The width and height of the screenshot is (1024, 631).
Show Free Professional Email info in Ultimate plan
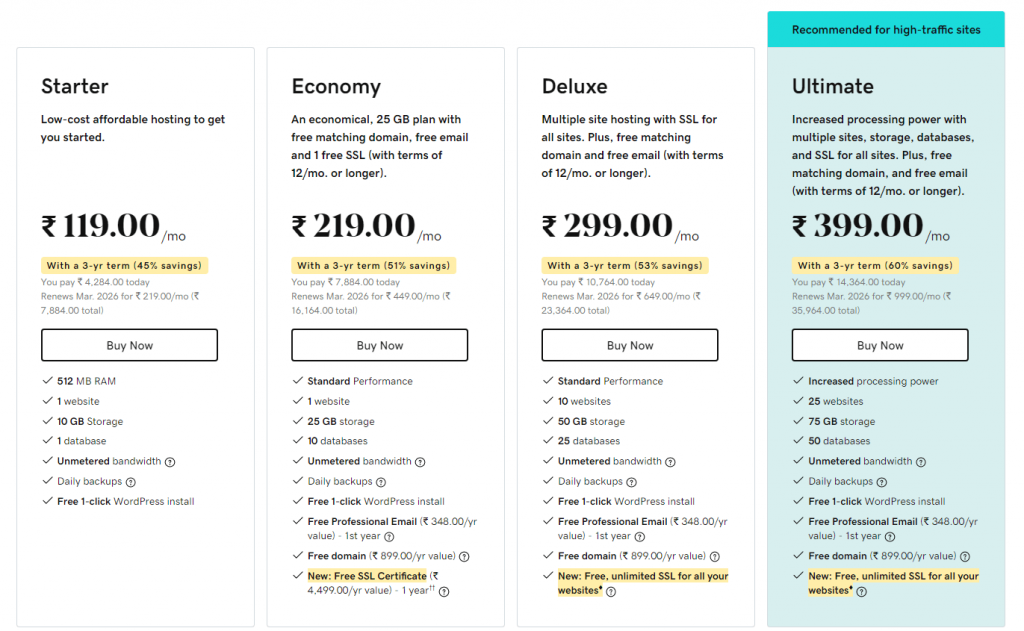coord(890,537)
